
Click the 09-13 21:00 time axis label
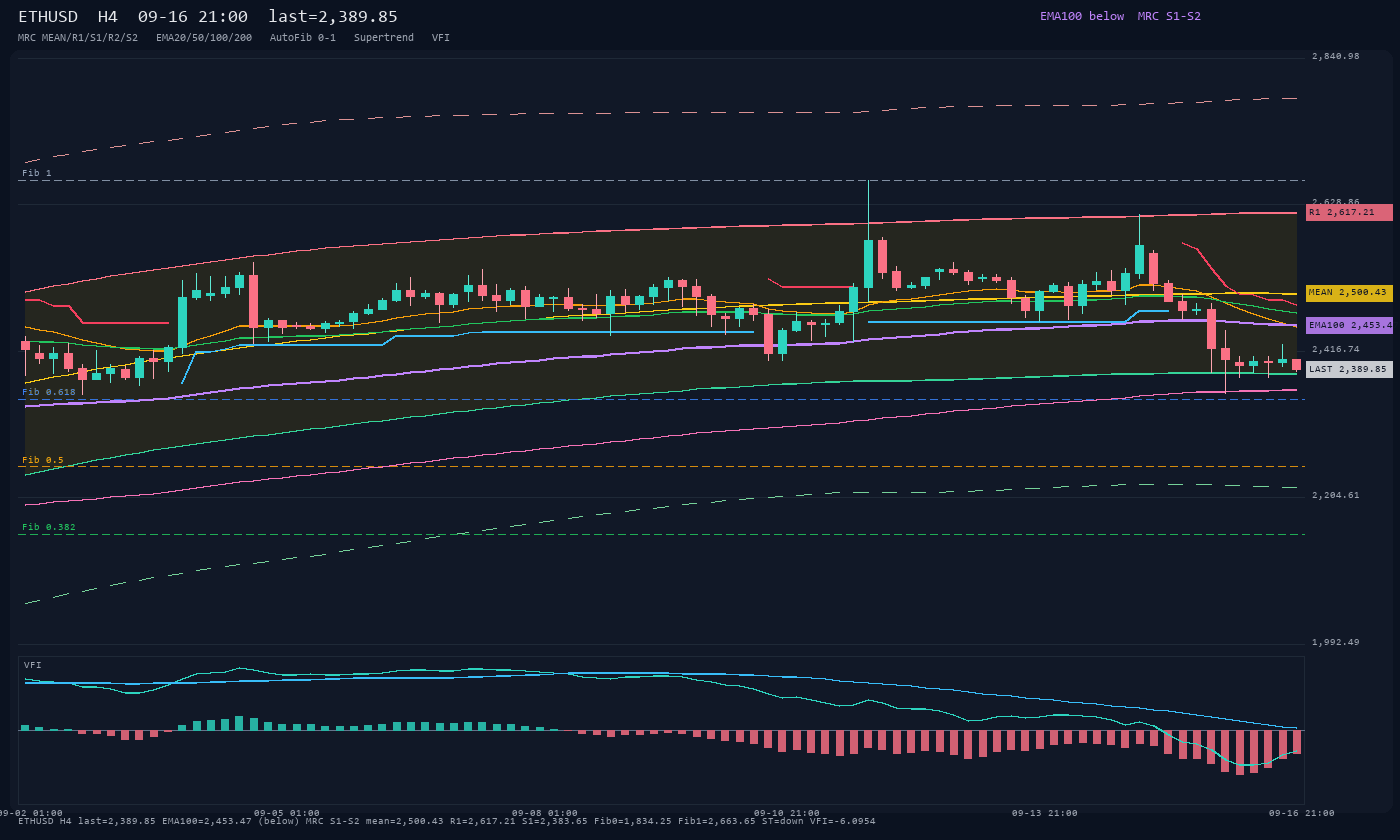pyautogui.click(x=1045, y=813)
